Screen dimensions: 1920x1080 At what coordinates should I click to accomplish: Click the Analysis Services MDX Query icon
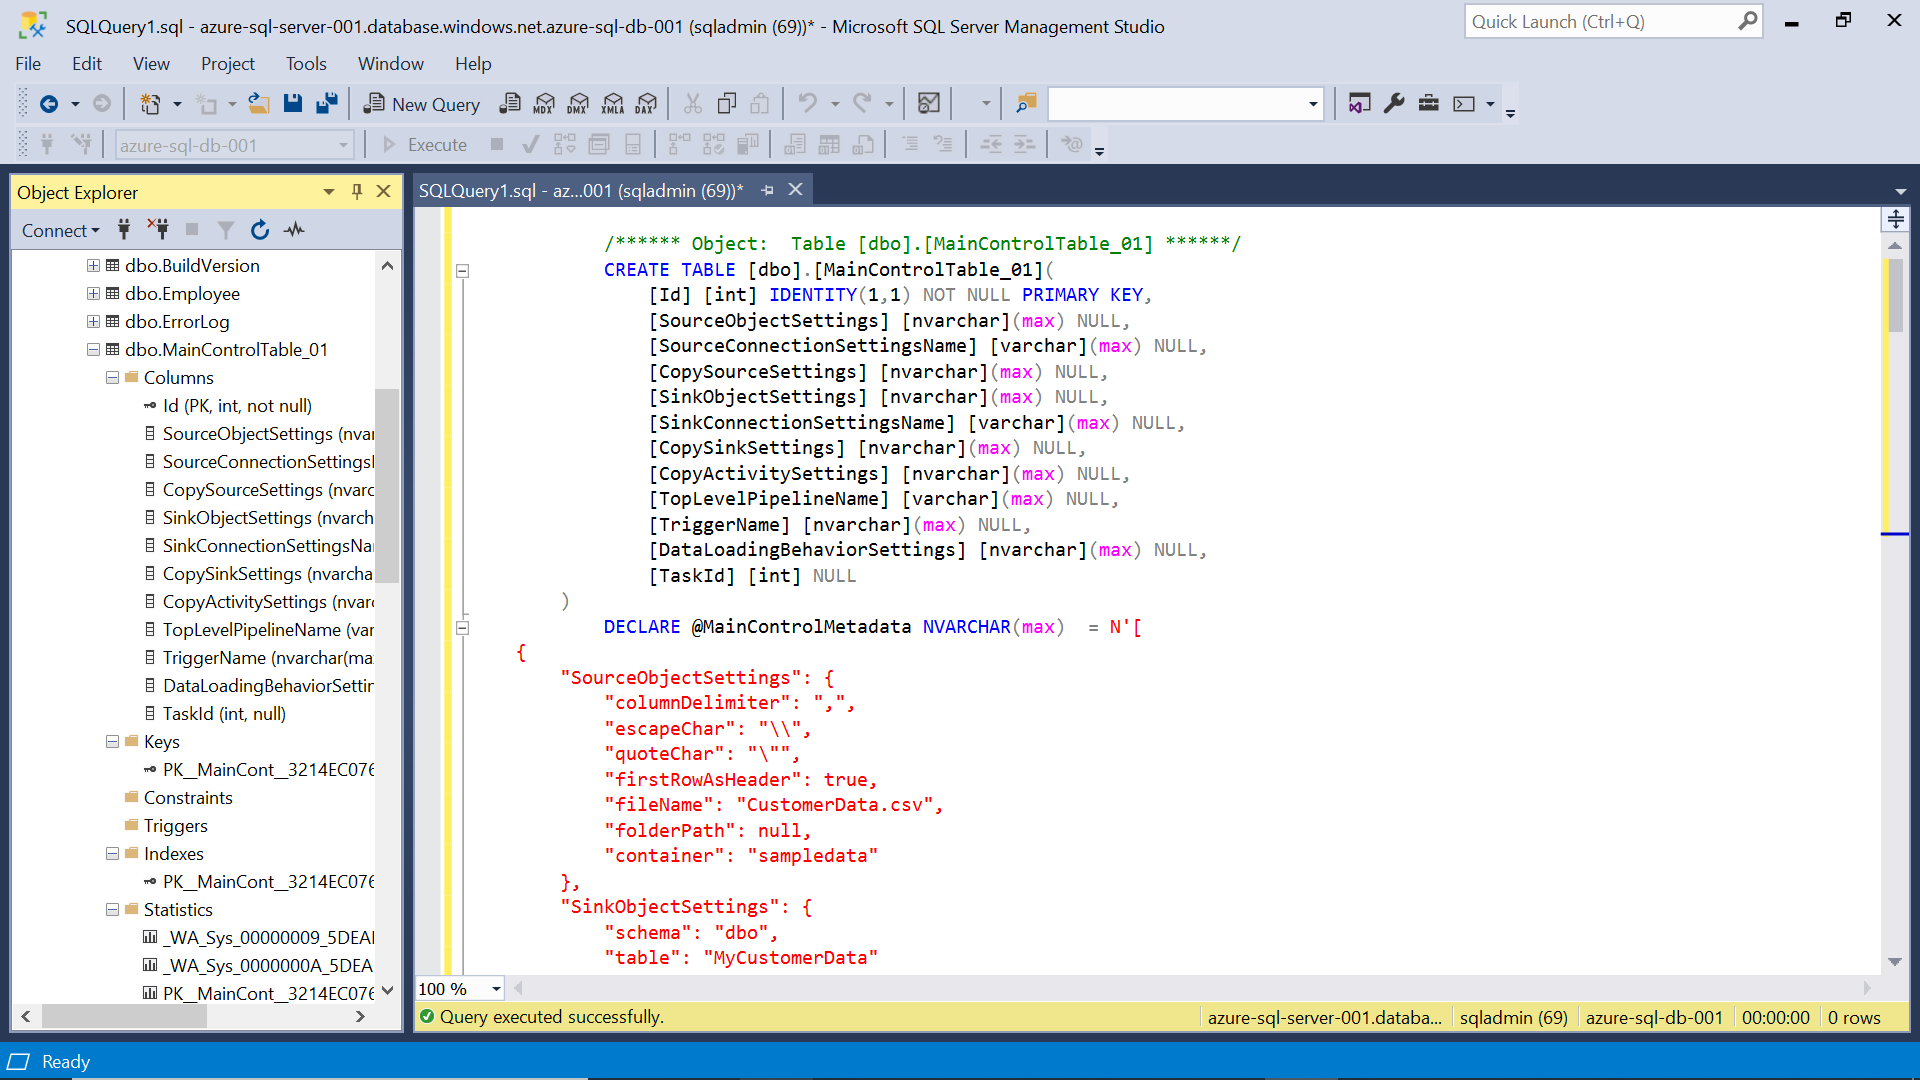point(544,103)
